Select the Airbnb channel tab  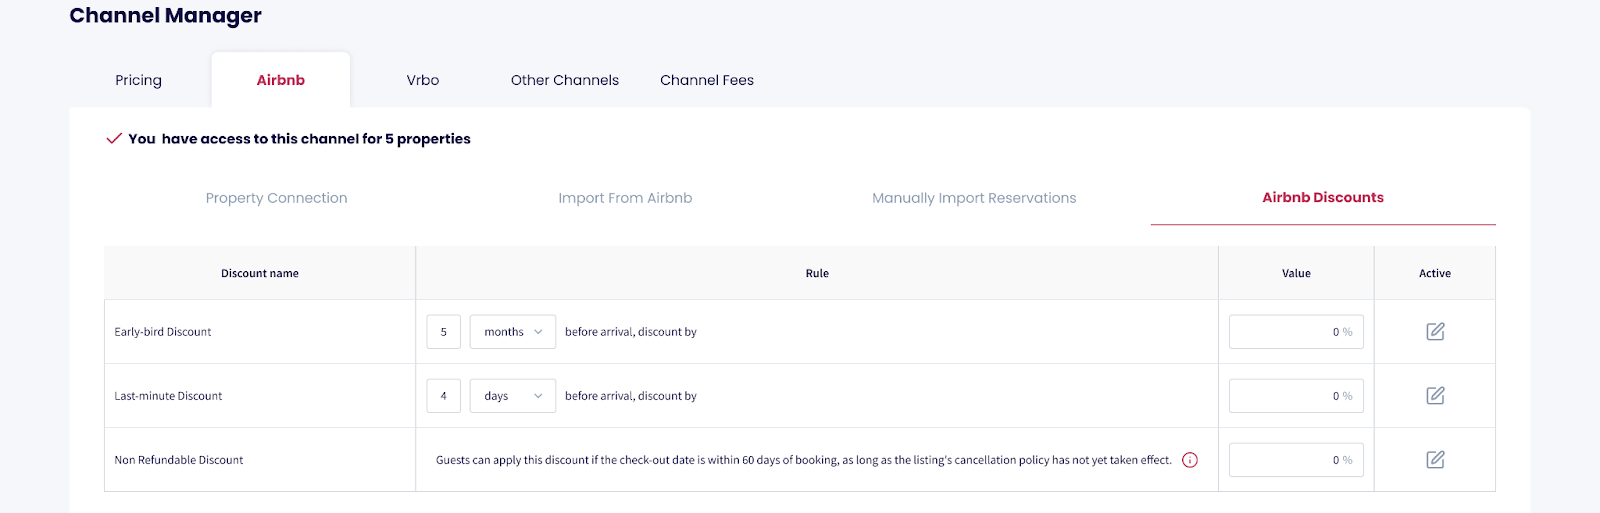tap(280, 80)
